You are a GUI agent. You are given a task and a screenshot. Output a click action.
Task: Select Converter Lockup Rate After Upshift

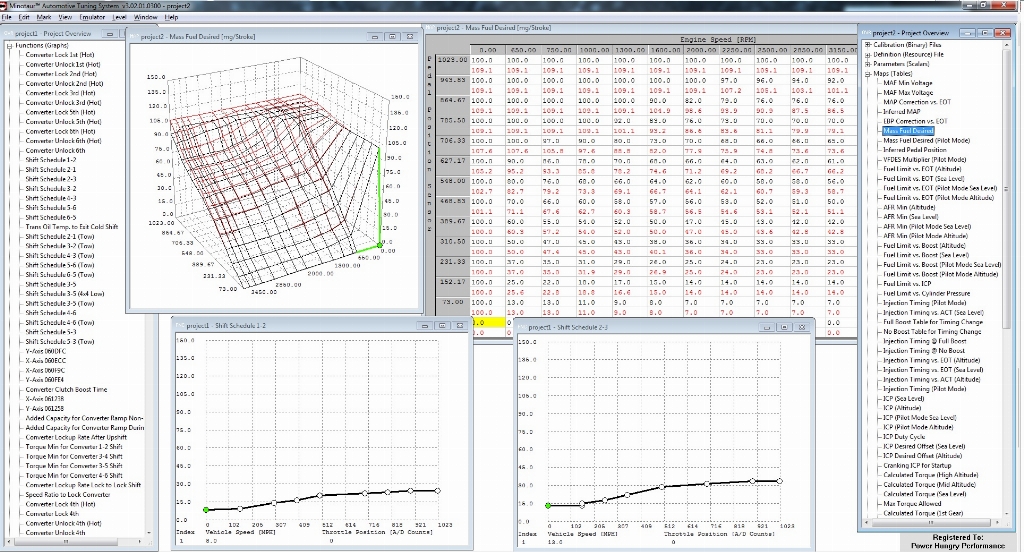76,437
